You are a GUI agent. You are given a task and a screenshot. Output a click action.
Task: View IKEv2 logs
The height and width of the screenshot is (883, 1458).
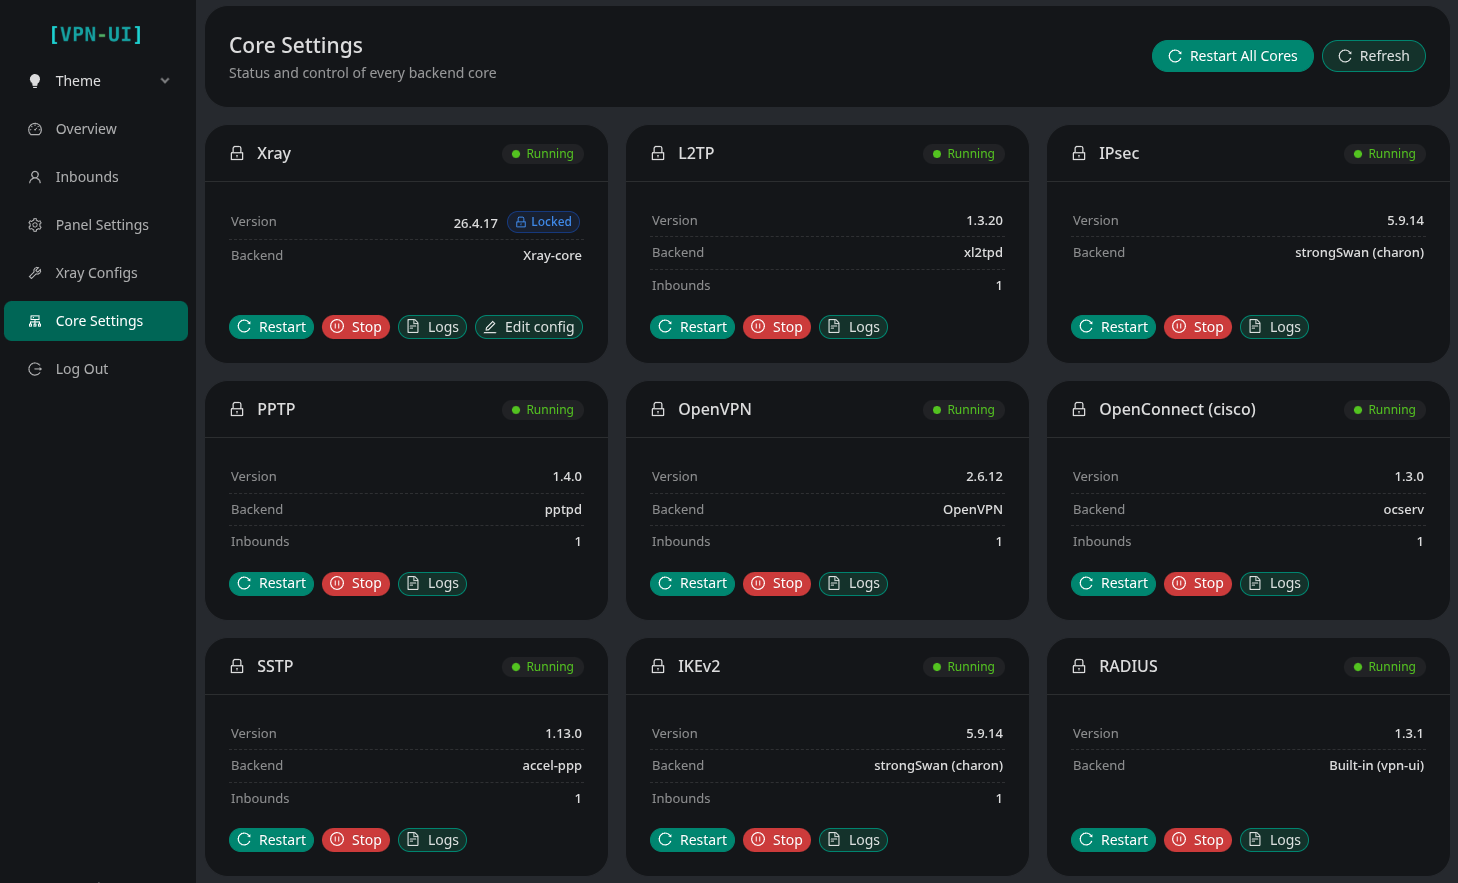pos(853,840)
